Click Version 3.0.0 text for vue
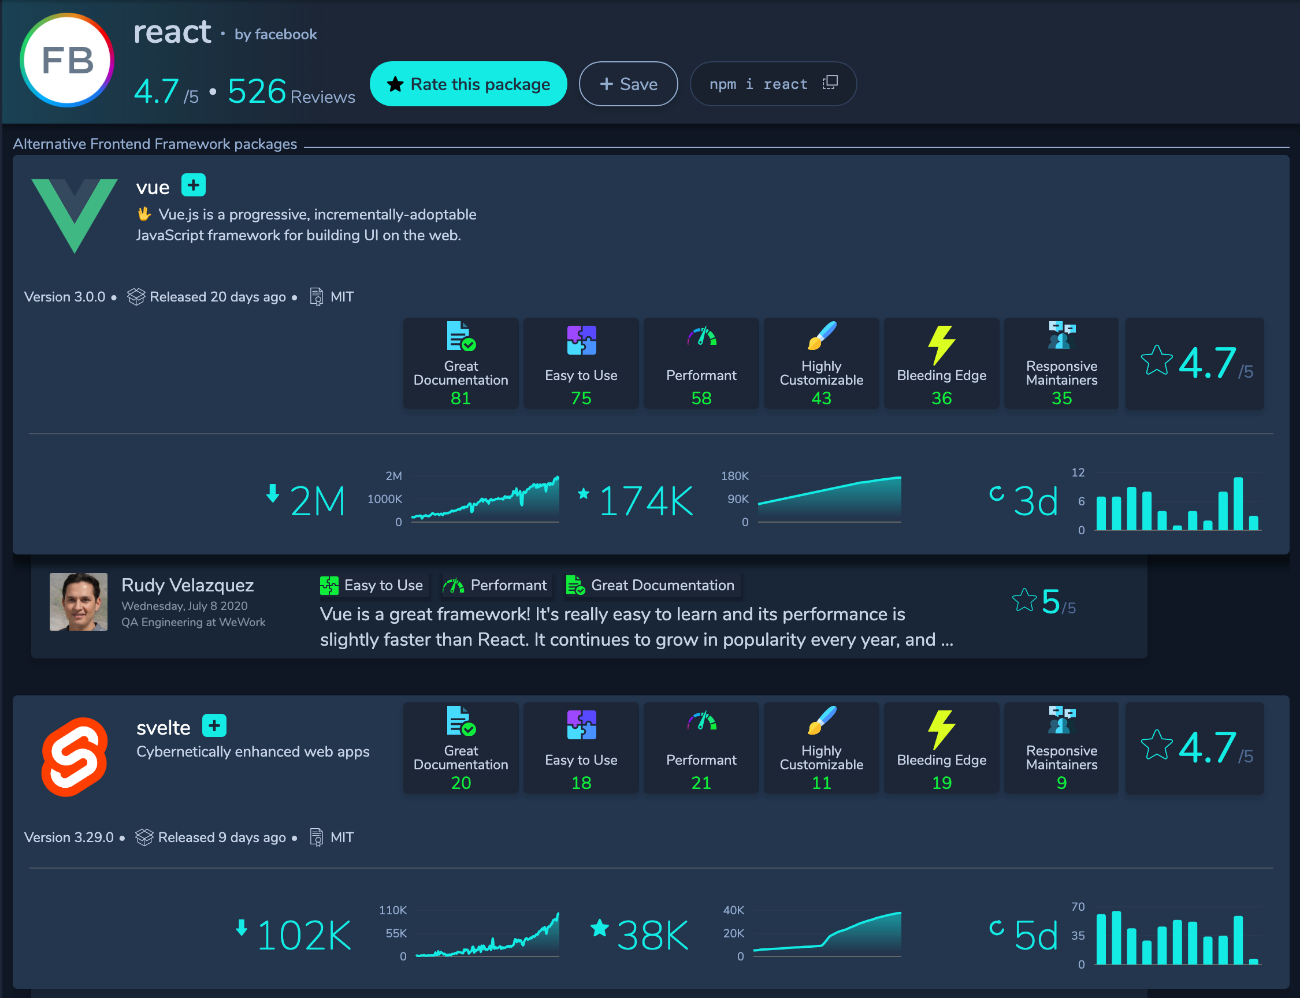The height and width of the screenshot is (998, 1300). coord(65,297)
